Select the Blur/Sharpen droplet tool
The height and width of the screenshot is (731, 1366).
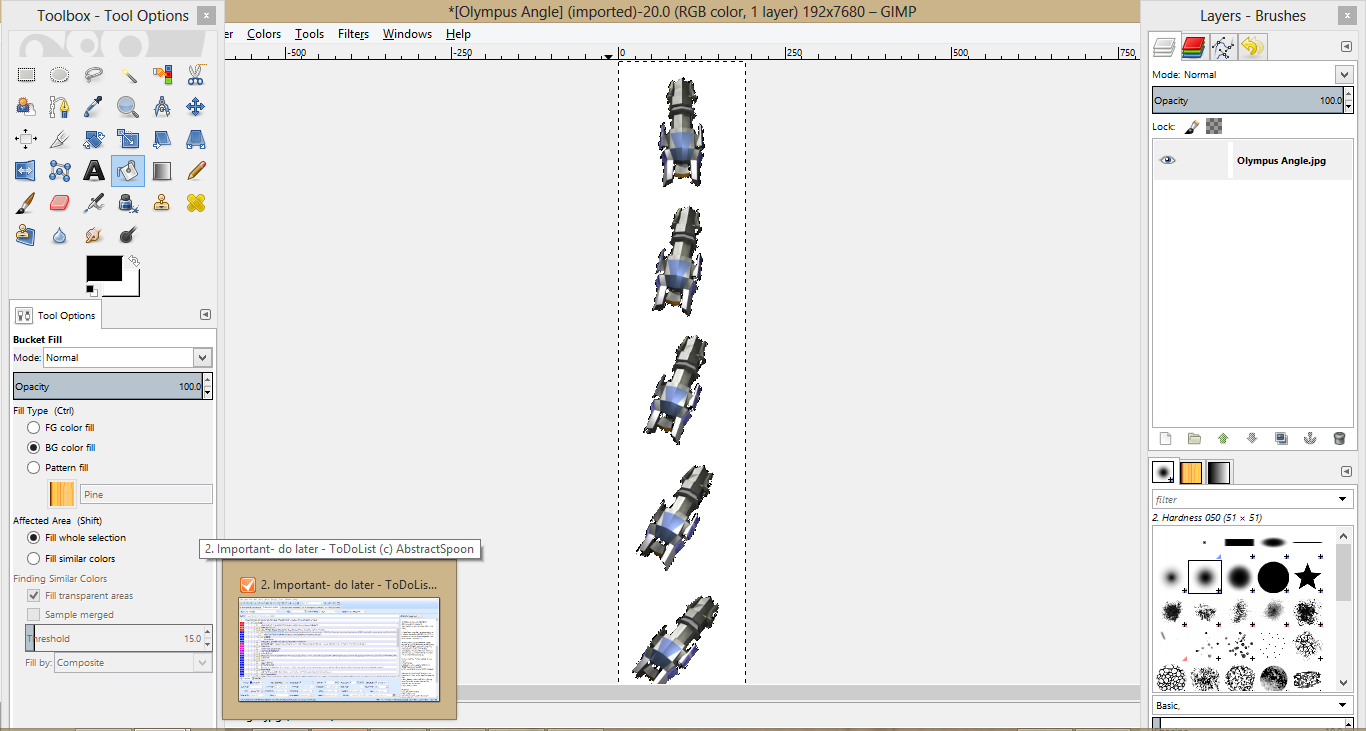60,235
